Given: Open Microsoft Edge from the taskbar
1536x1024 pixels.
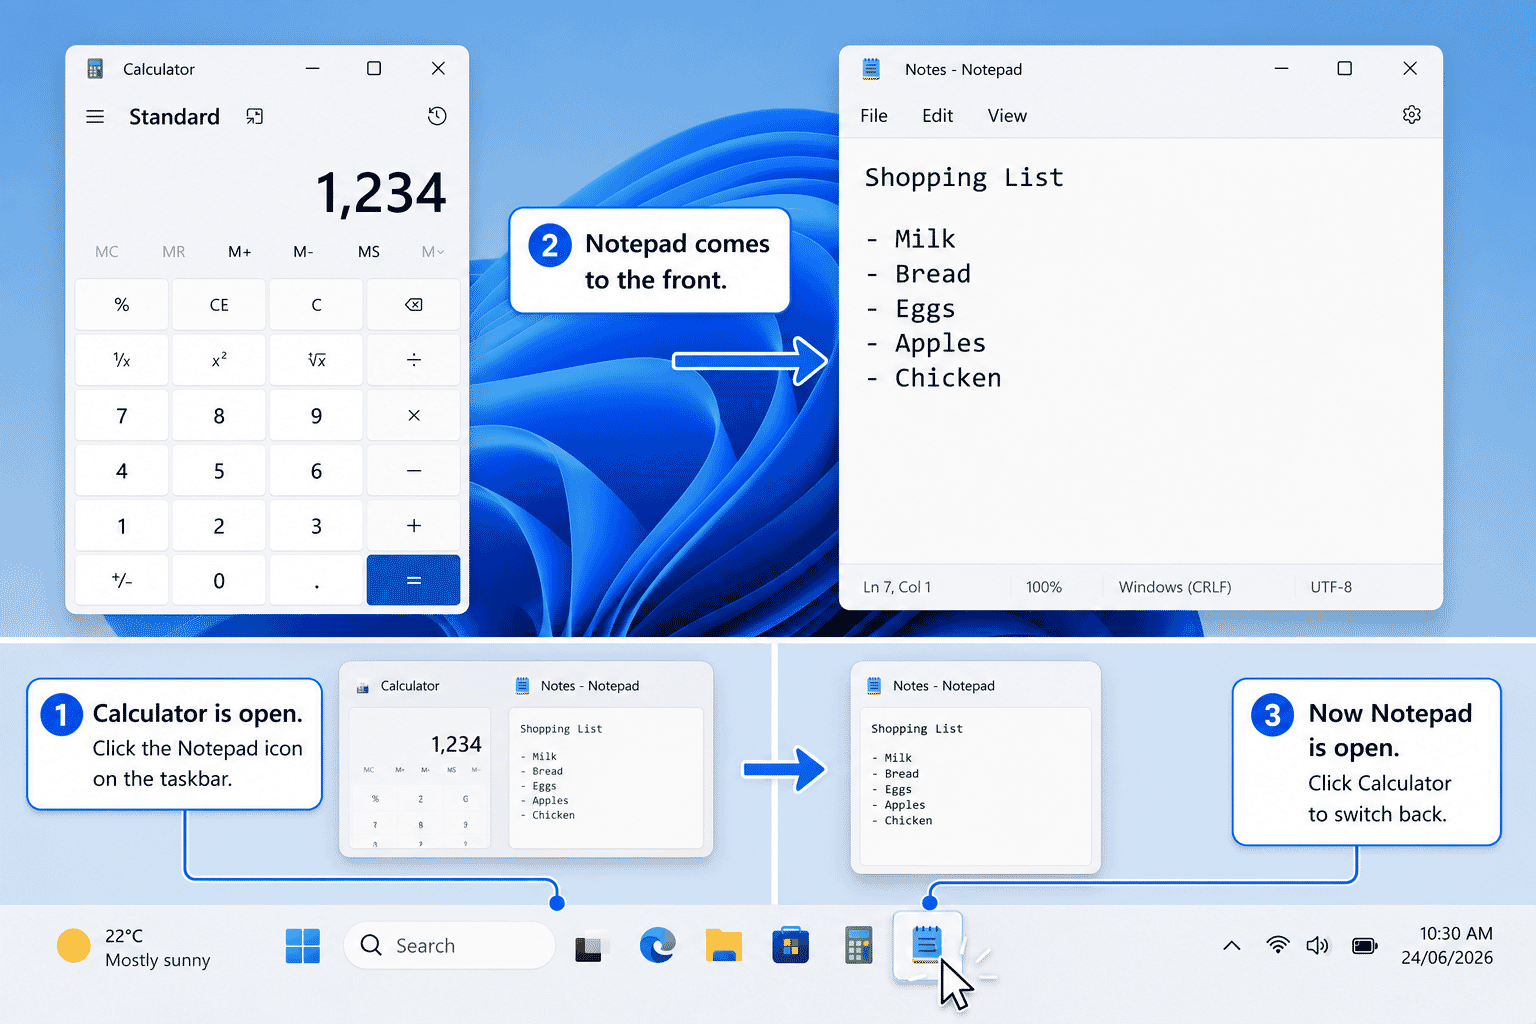Looking at the screenshot, I should [657, 945].
